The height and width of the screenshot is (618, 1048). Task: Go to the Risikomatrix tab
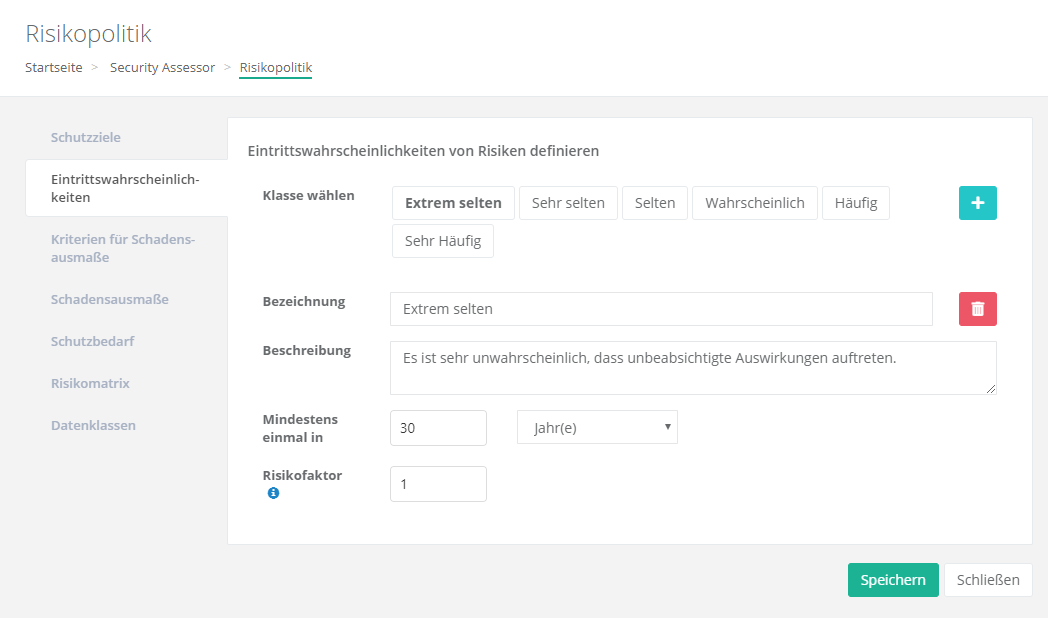coord(90,383)
